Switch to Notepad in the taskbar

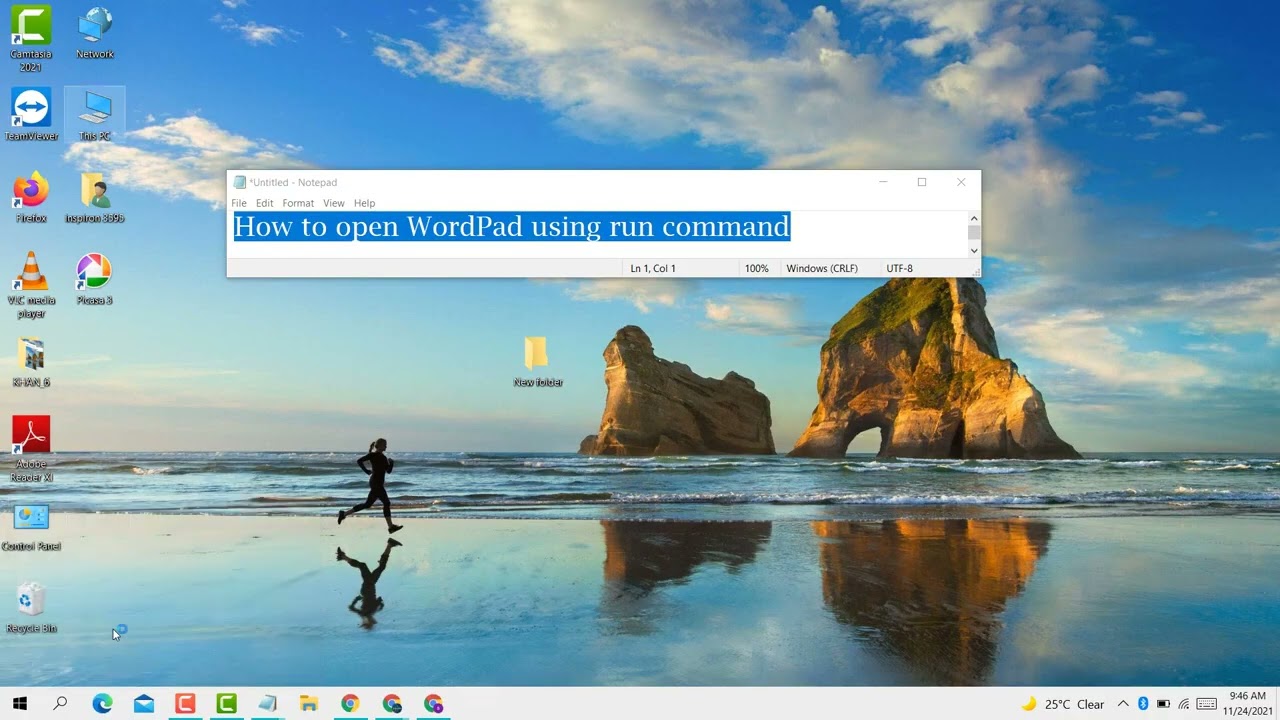point(268,703)
